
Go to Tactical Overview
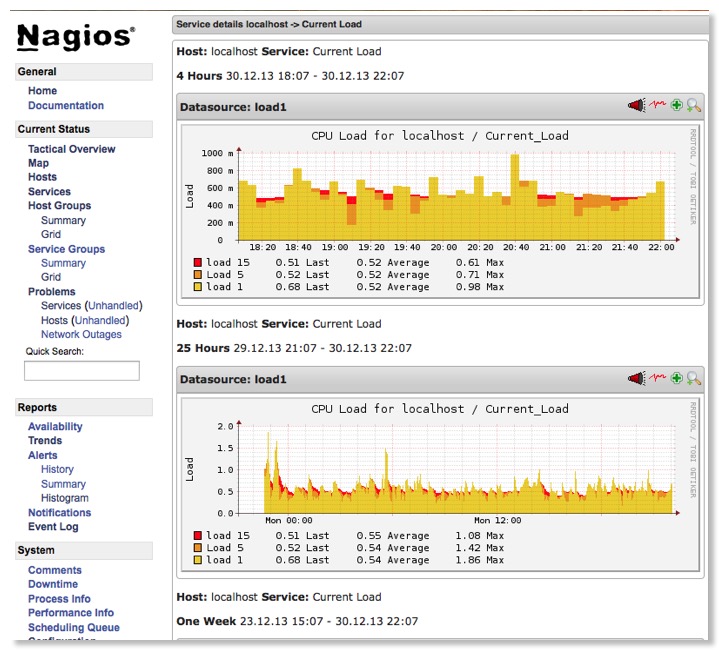click(72, 149)
